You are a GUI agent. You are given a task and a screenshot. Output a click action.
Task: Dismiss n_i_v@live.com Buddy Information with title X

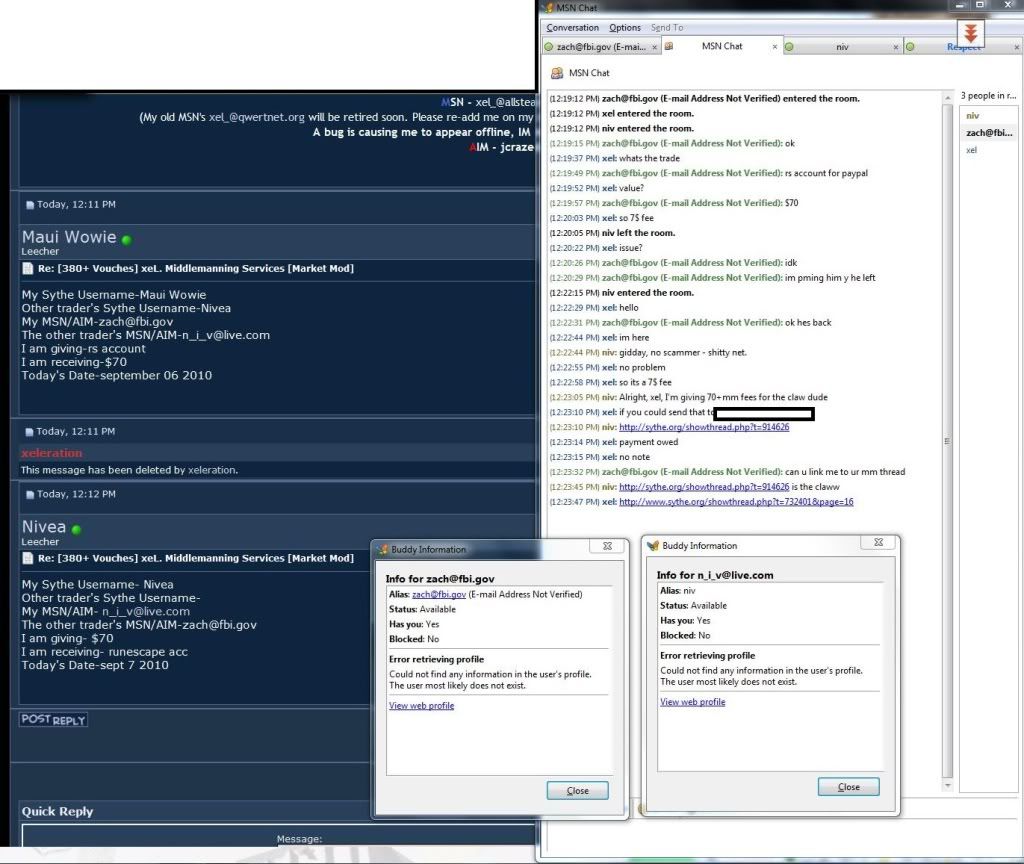(878, 542)
